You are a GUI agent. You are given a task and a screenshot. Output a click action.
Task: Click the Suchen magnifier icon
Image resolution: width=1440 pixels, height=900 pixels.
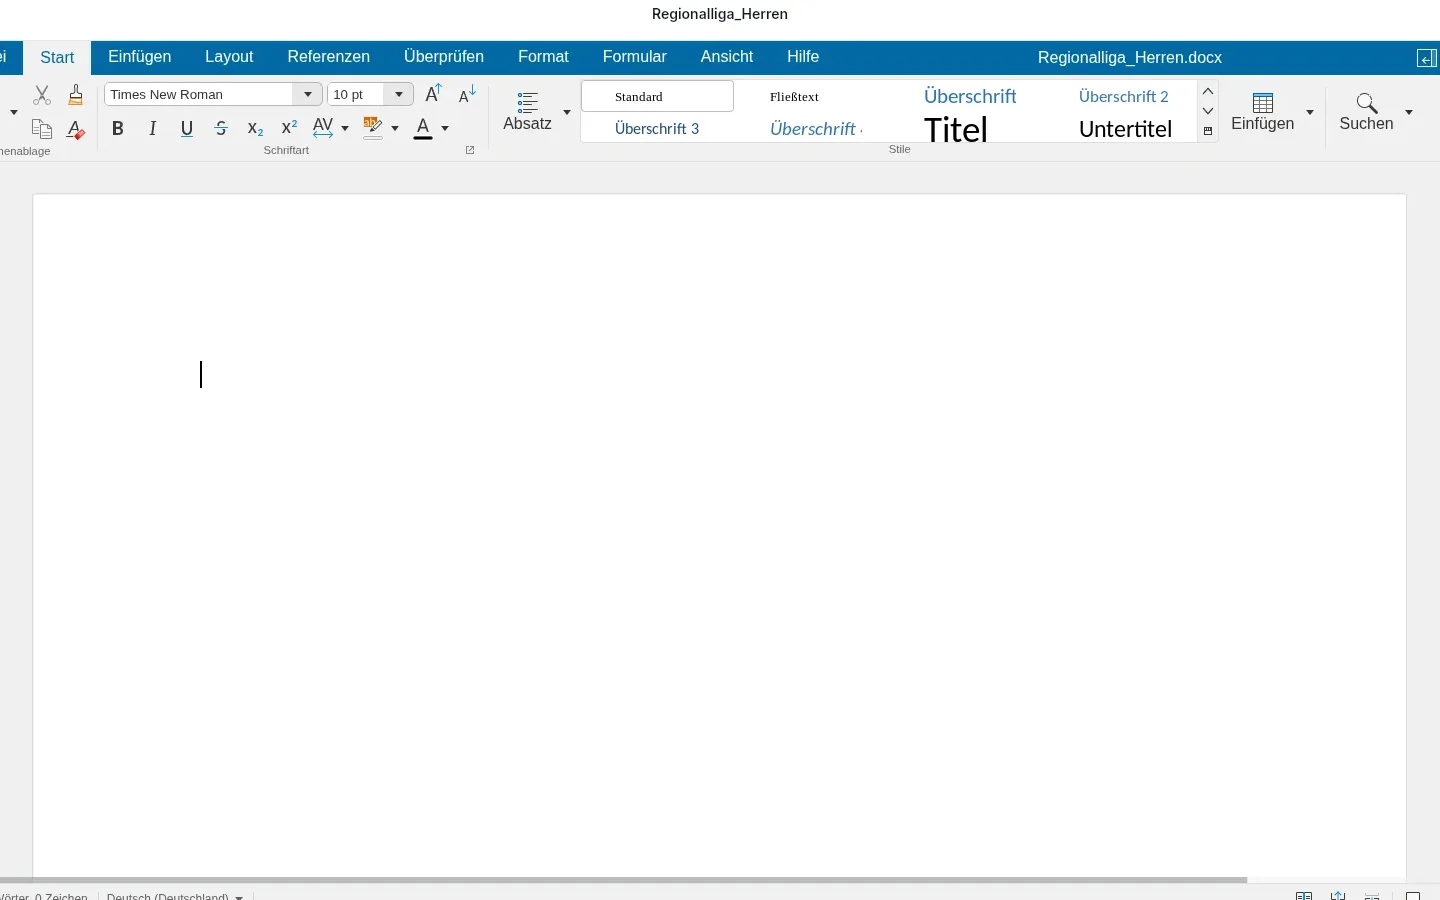tap(1367, 103)
